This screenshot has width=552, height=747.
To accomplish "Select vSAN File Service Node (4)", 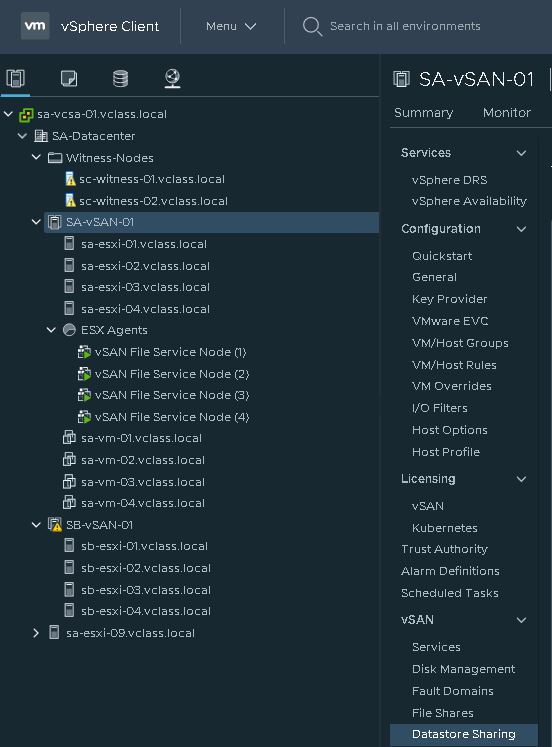I will (x=172, y=417).
